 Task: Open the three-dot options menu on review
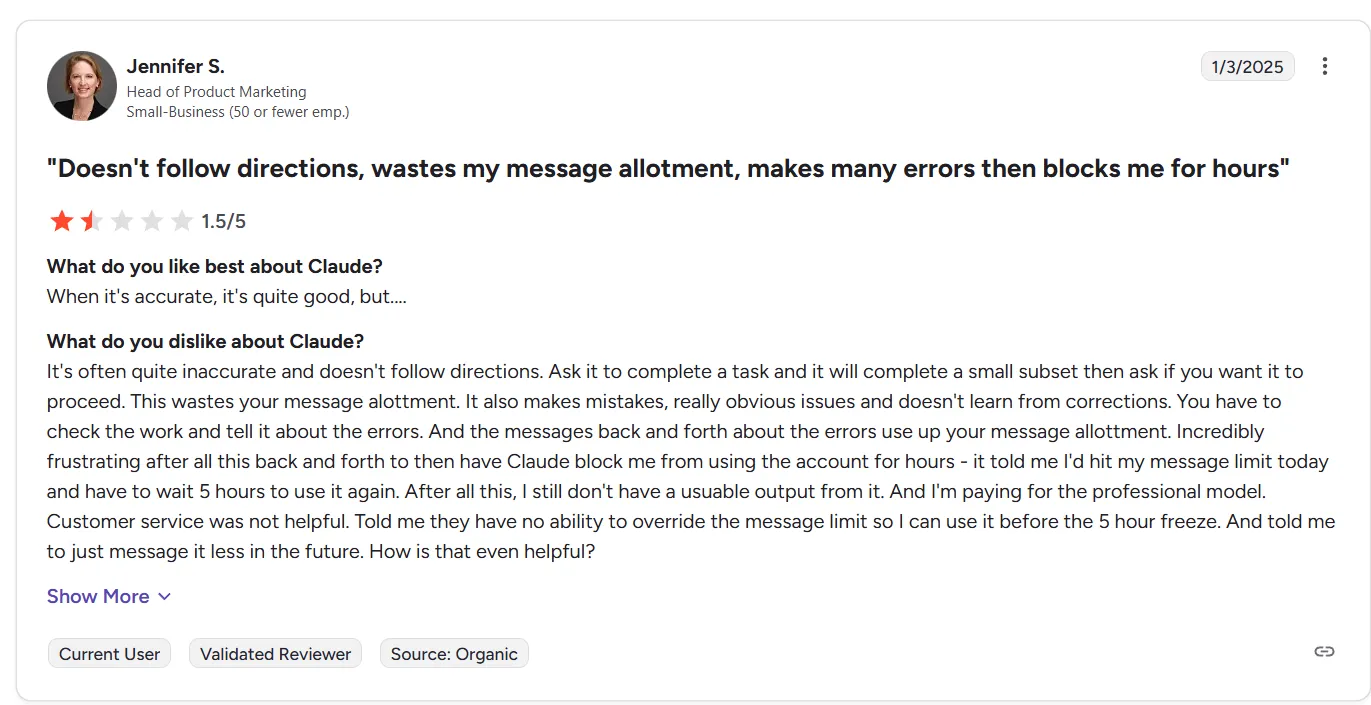[1324, 66]
